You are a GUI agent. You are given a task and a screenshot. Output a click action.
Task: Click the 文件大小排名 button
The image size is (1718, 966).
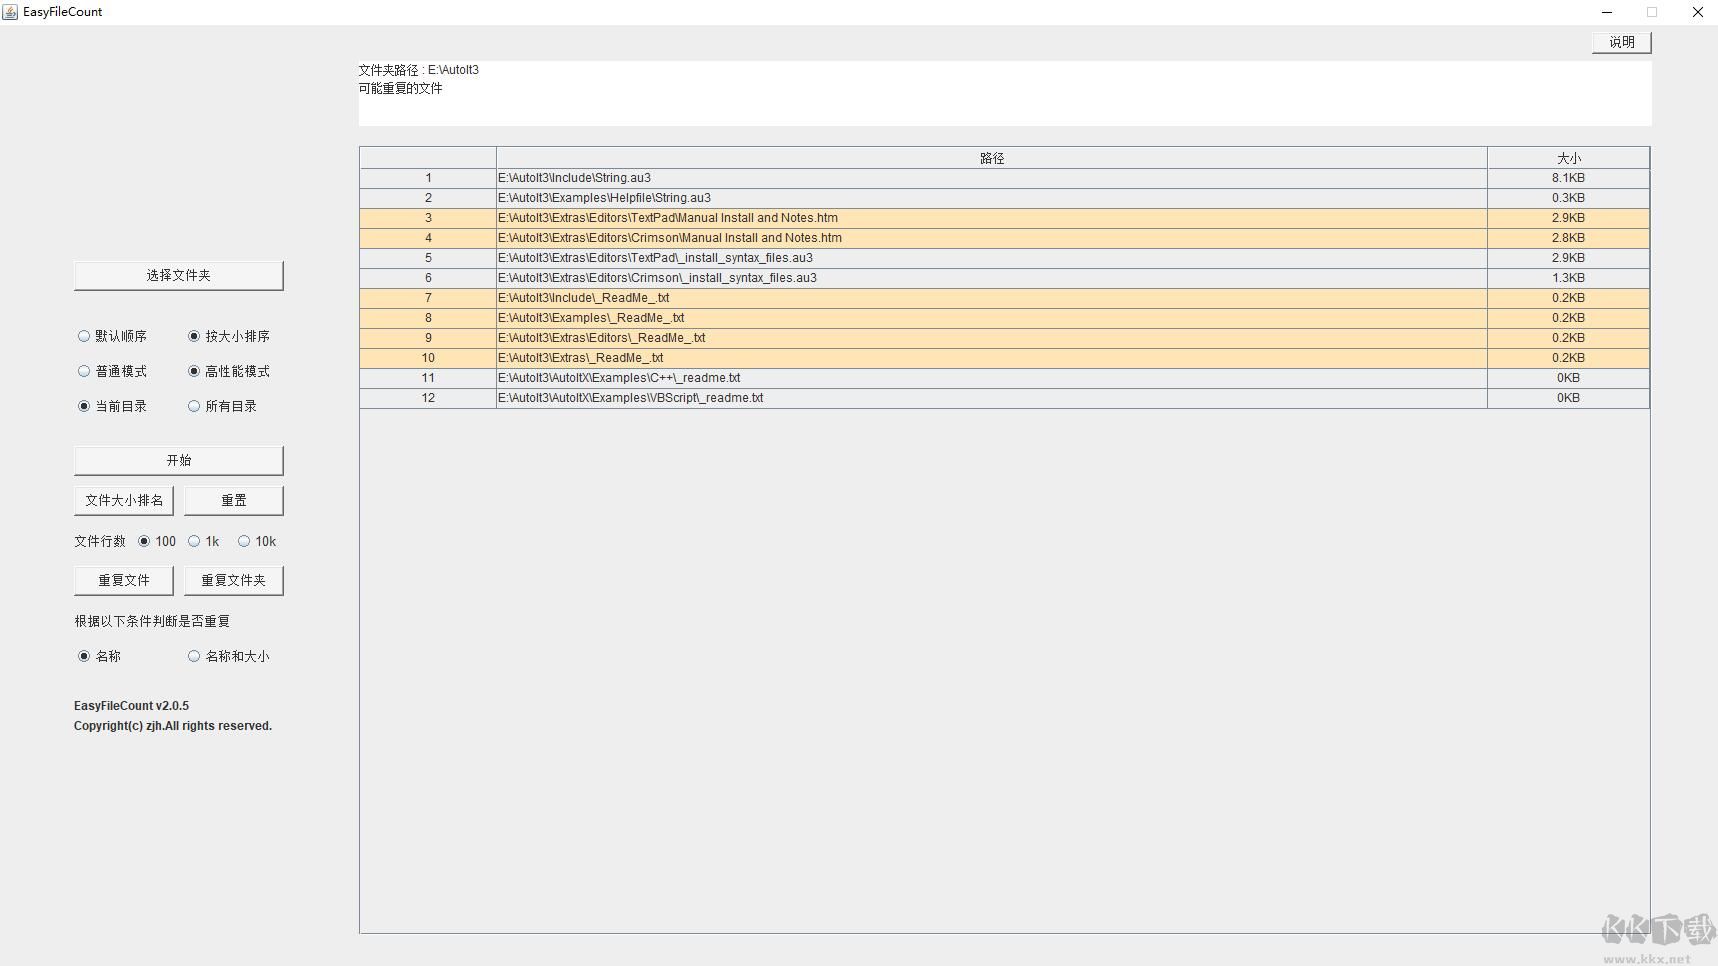124,501
